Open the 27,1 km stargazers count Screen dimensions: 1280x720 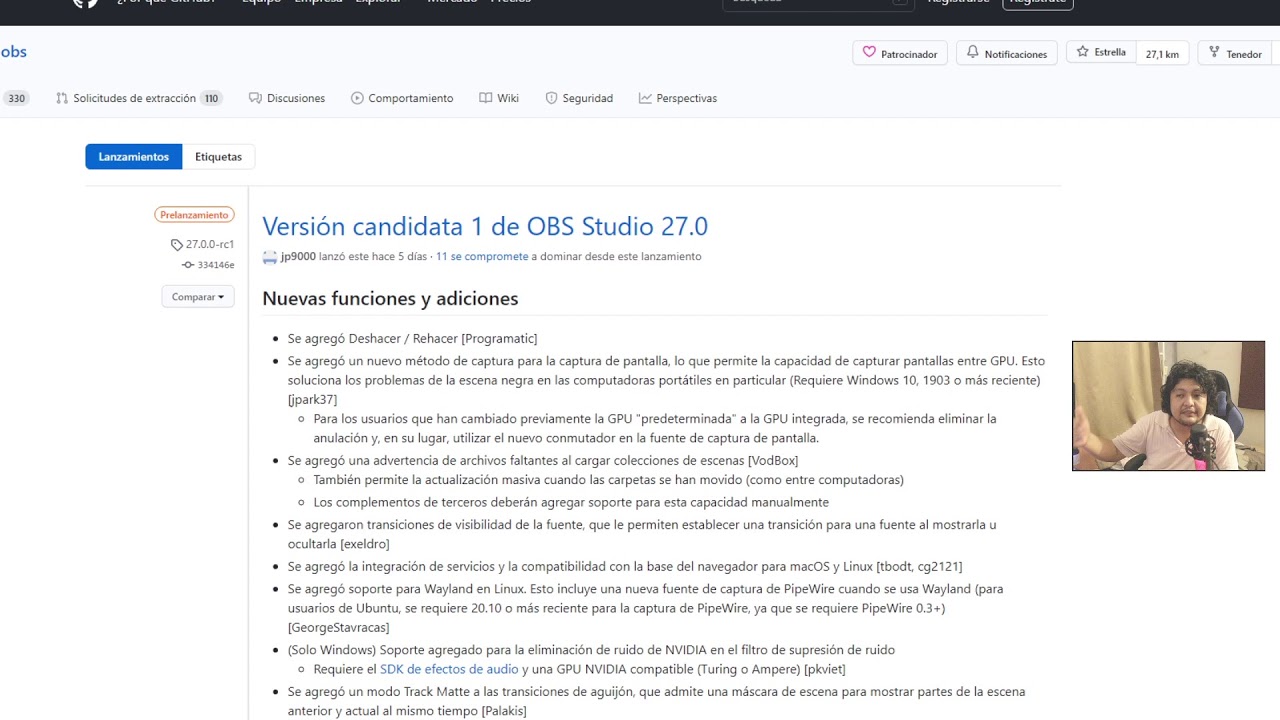coord(1162,54)
